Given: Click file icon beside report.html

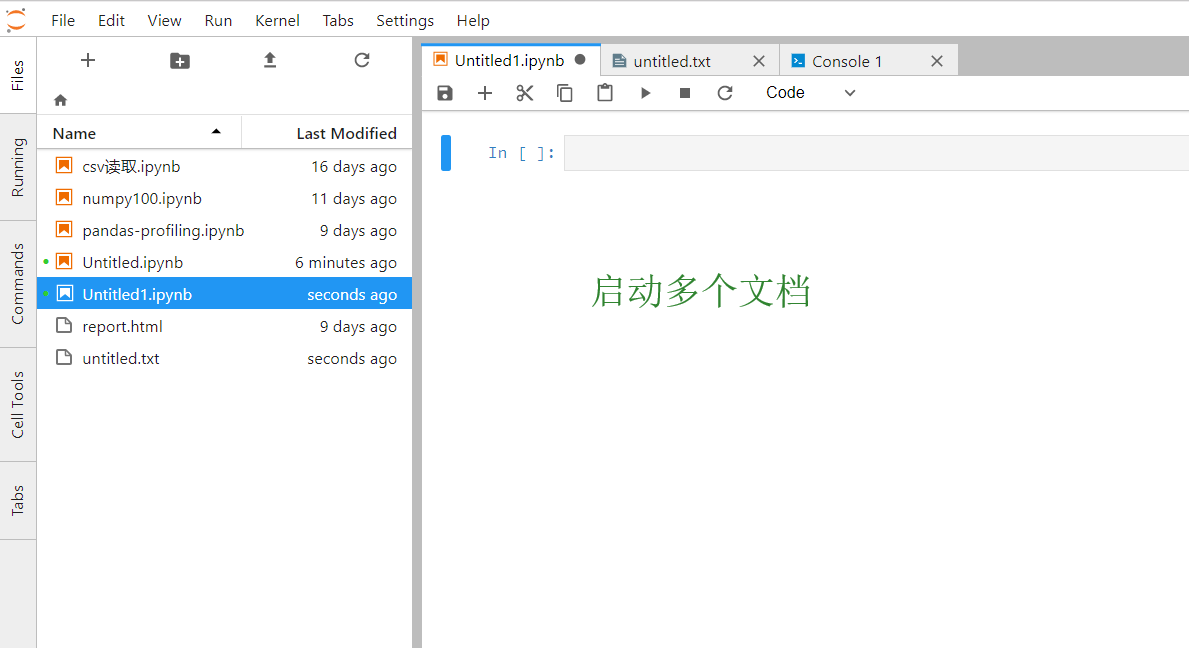Looking at the screenshot, I should [x=64, y=326].
